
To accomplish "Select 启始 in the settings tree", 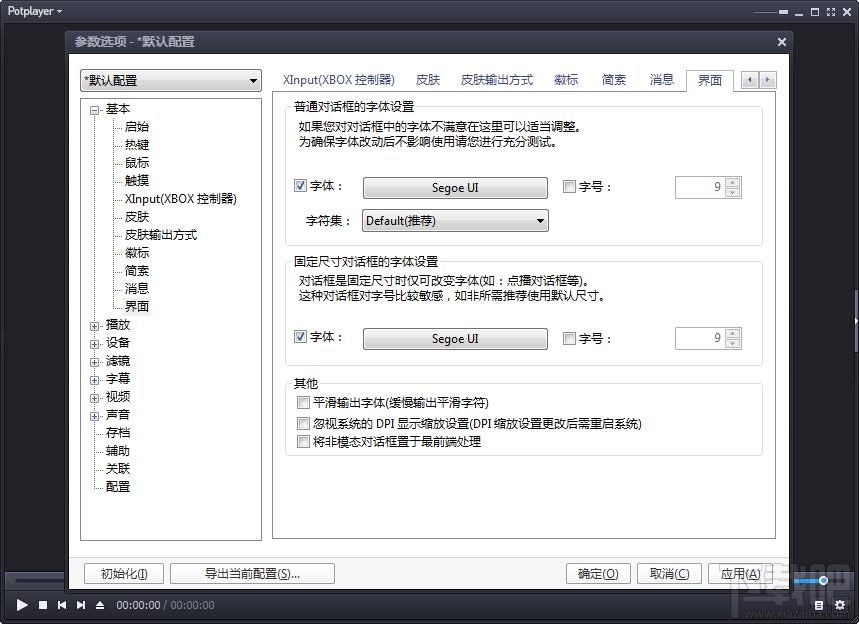I will (136, 127).
